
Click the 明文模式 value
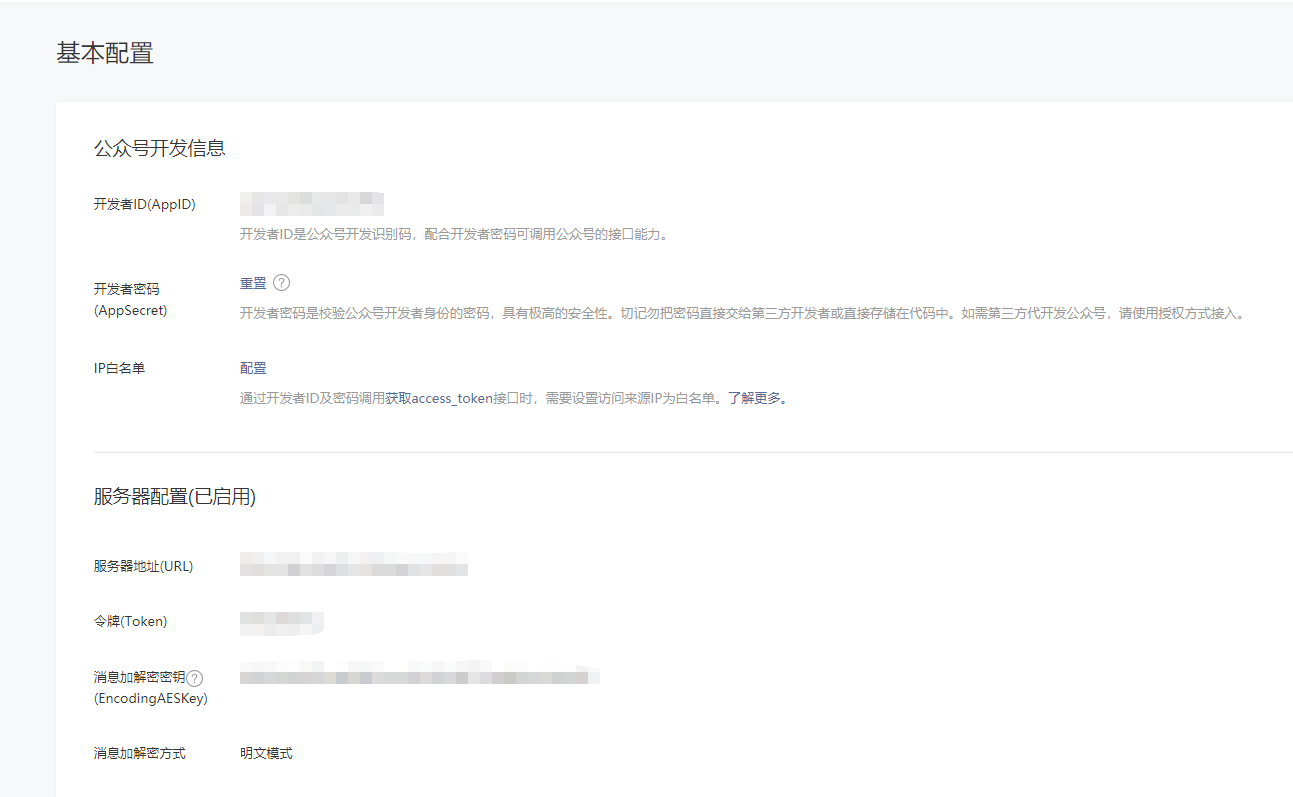tap(266, 753)
